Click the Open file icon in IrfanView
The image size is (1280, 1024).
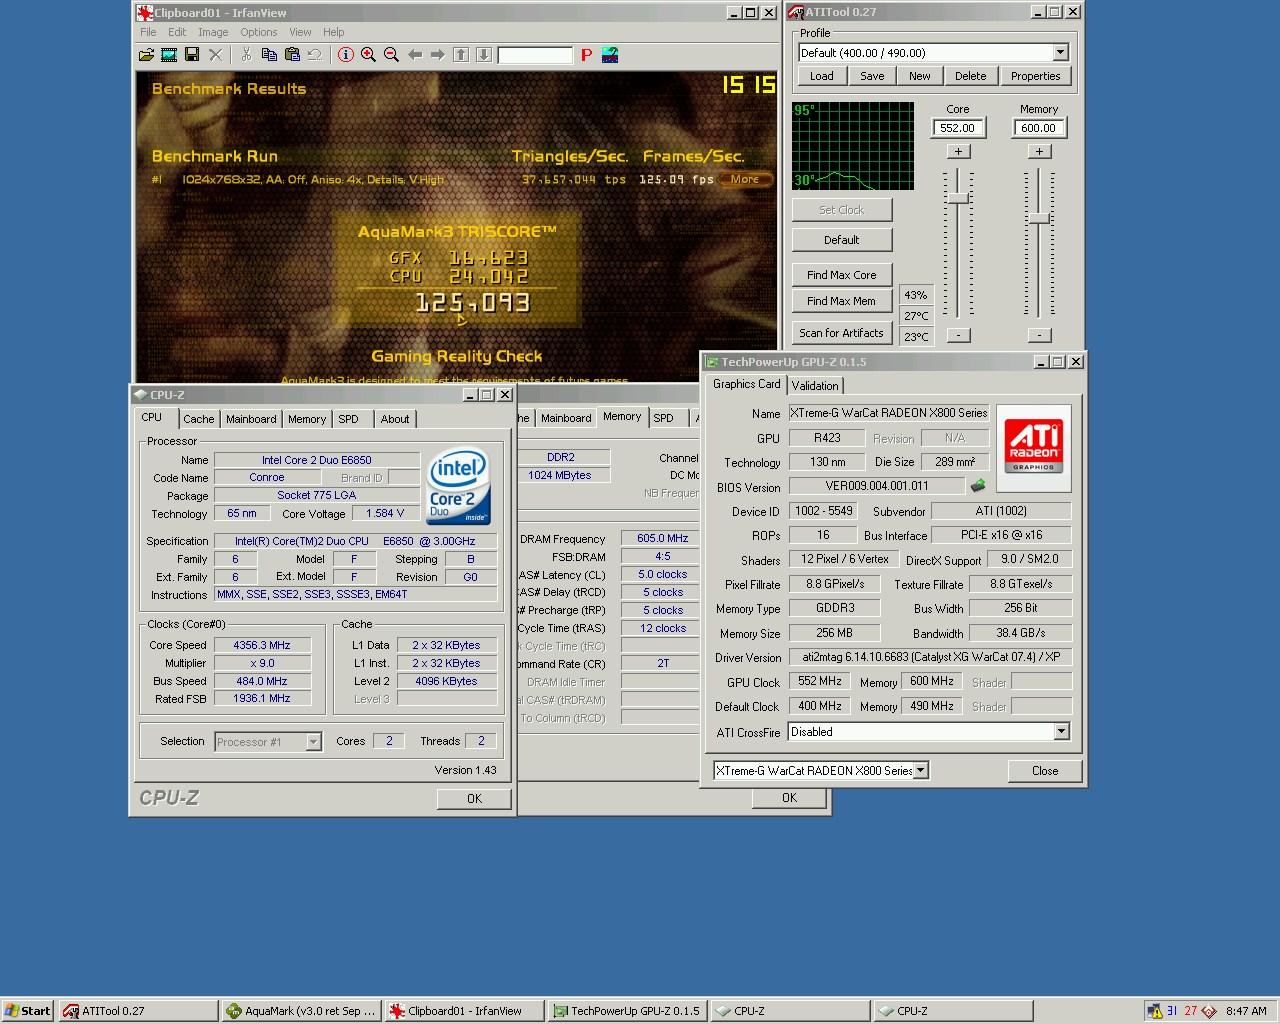(x=146, y=55)
